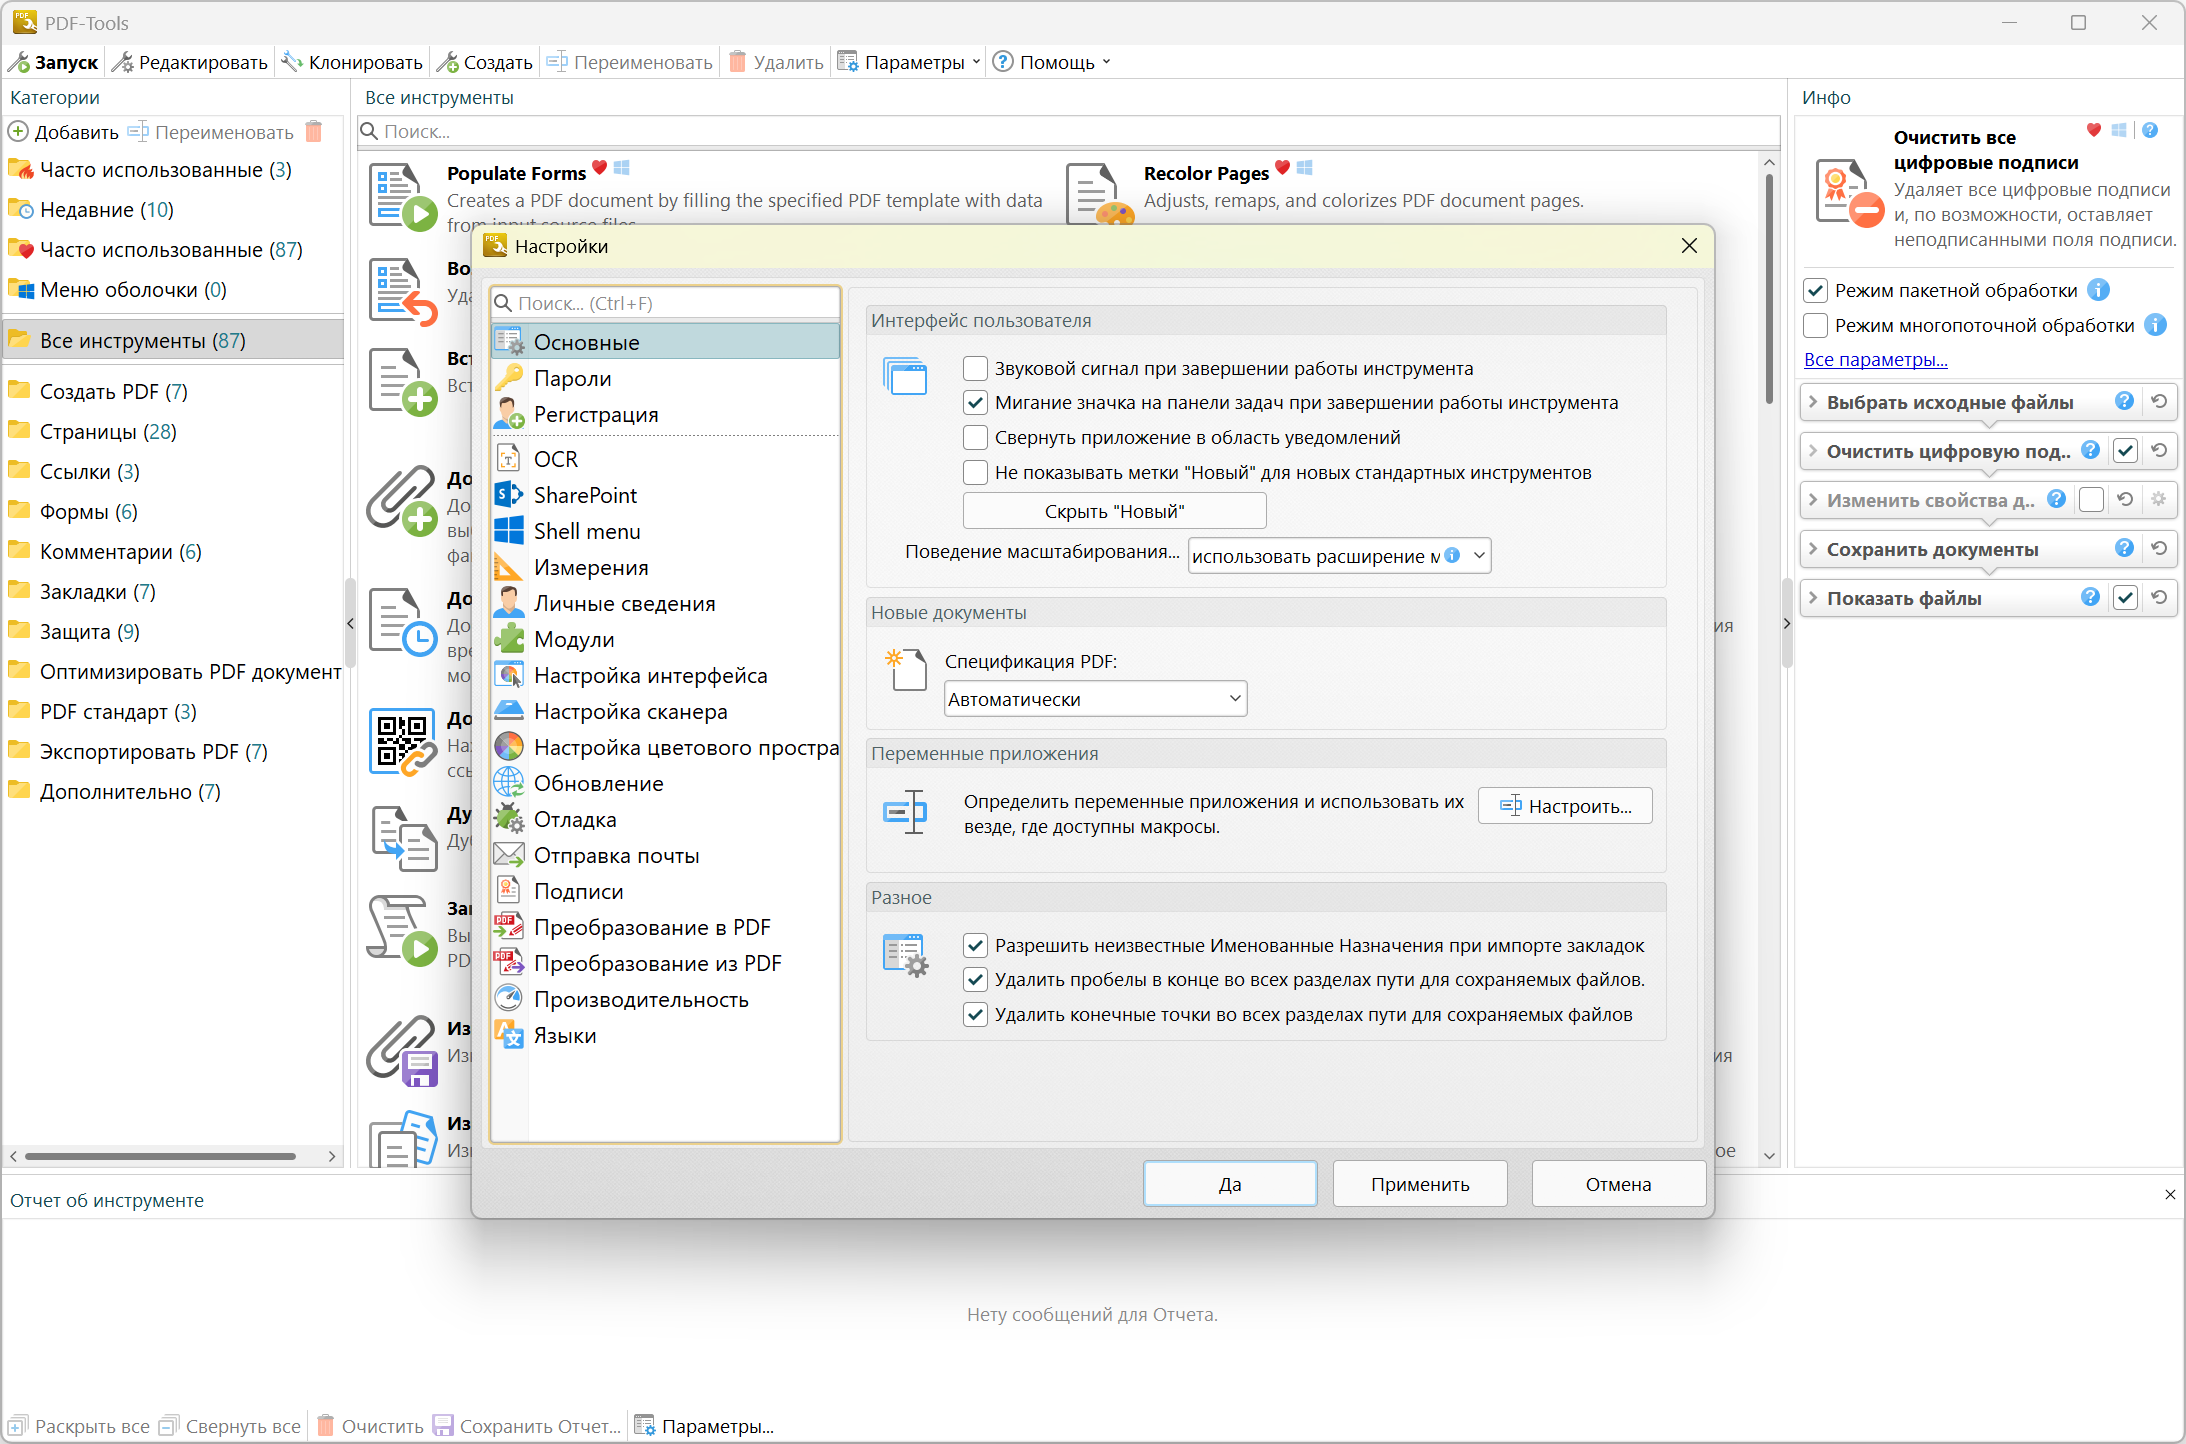Open the Производительность gauge icon
The width and height of the screenshot is (2186, 1444).
509,999
